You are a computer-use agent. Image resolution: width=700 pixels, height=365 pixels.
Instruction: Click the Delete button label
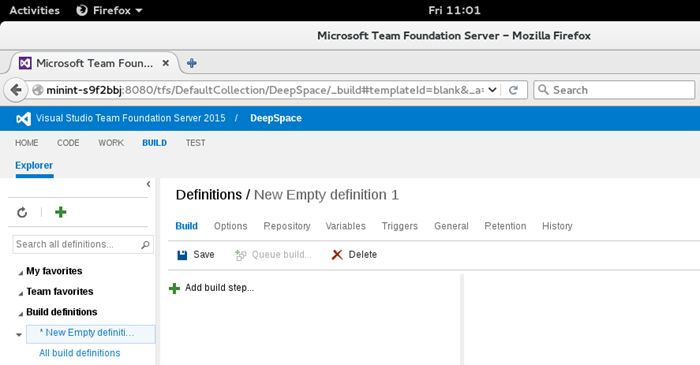(x=362, y=255)
